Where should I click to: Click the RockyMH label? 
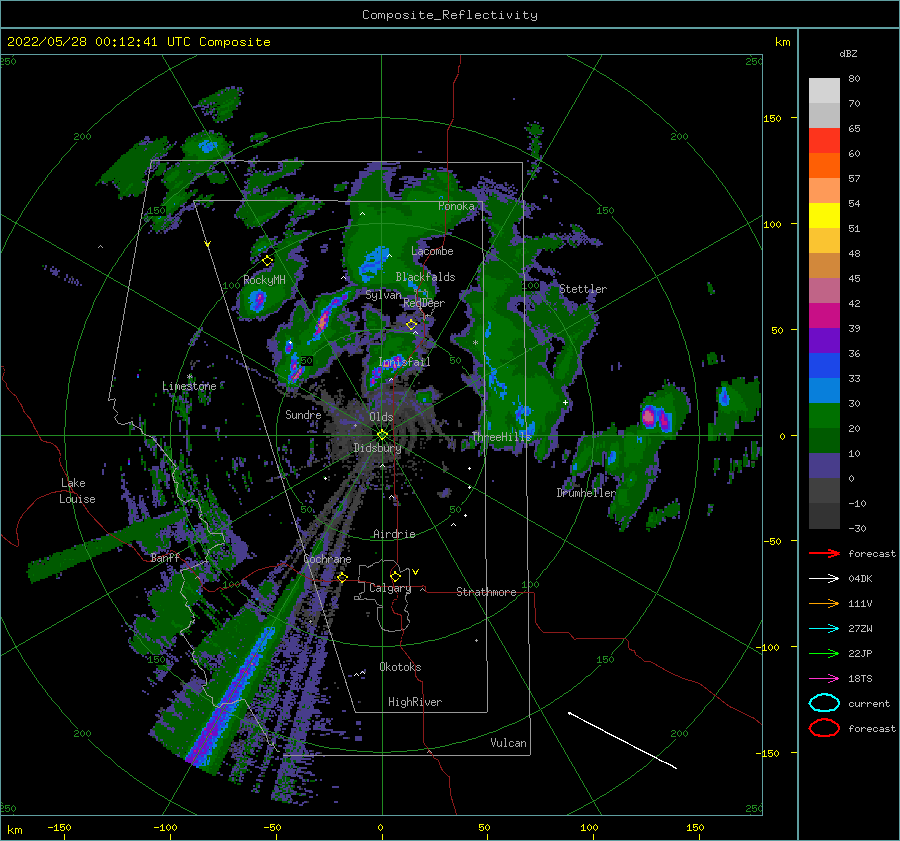[265, 280]
